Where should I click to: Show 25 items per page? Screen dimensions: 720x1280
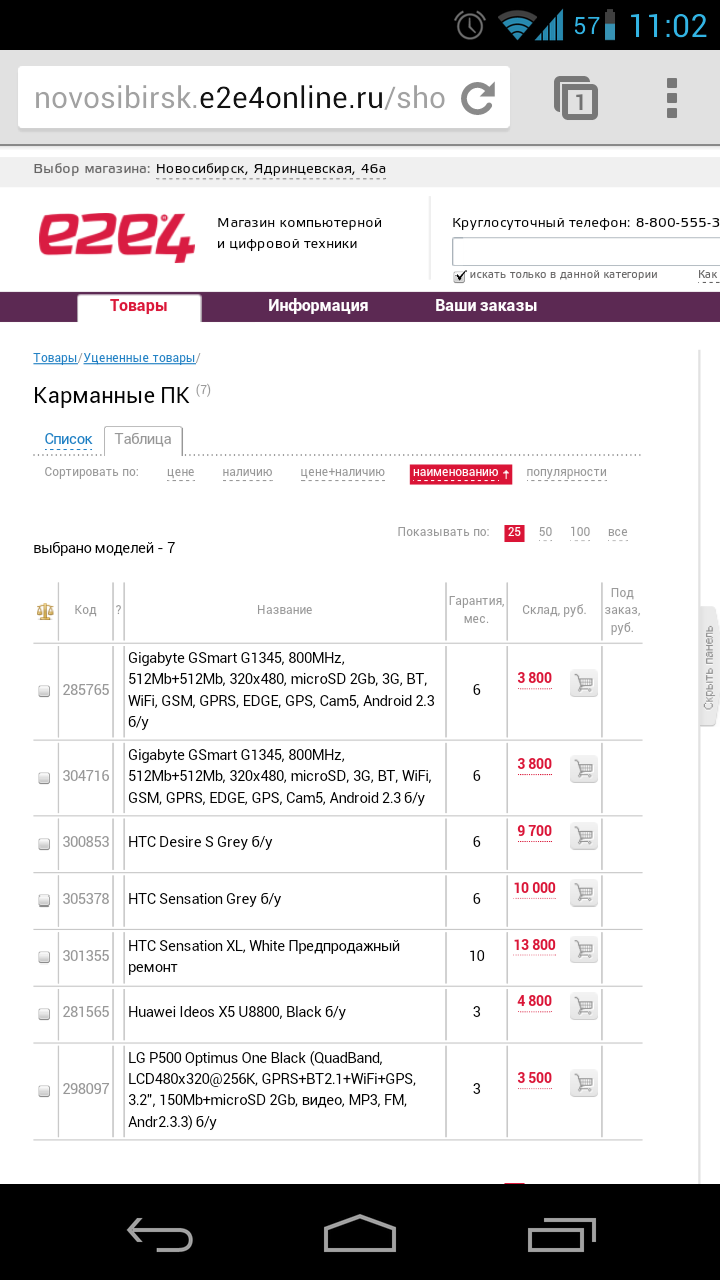pyautogui.click(x=514, y=532)
